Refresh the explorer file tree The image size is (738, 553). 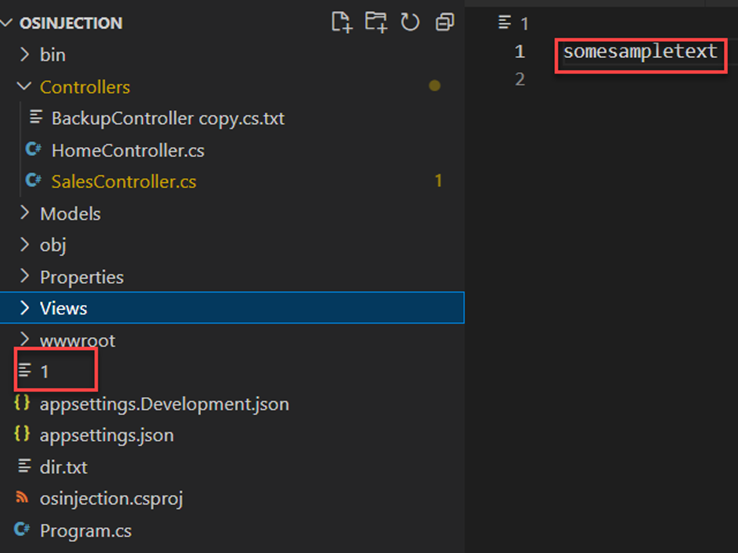tap(410, 22)
